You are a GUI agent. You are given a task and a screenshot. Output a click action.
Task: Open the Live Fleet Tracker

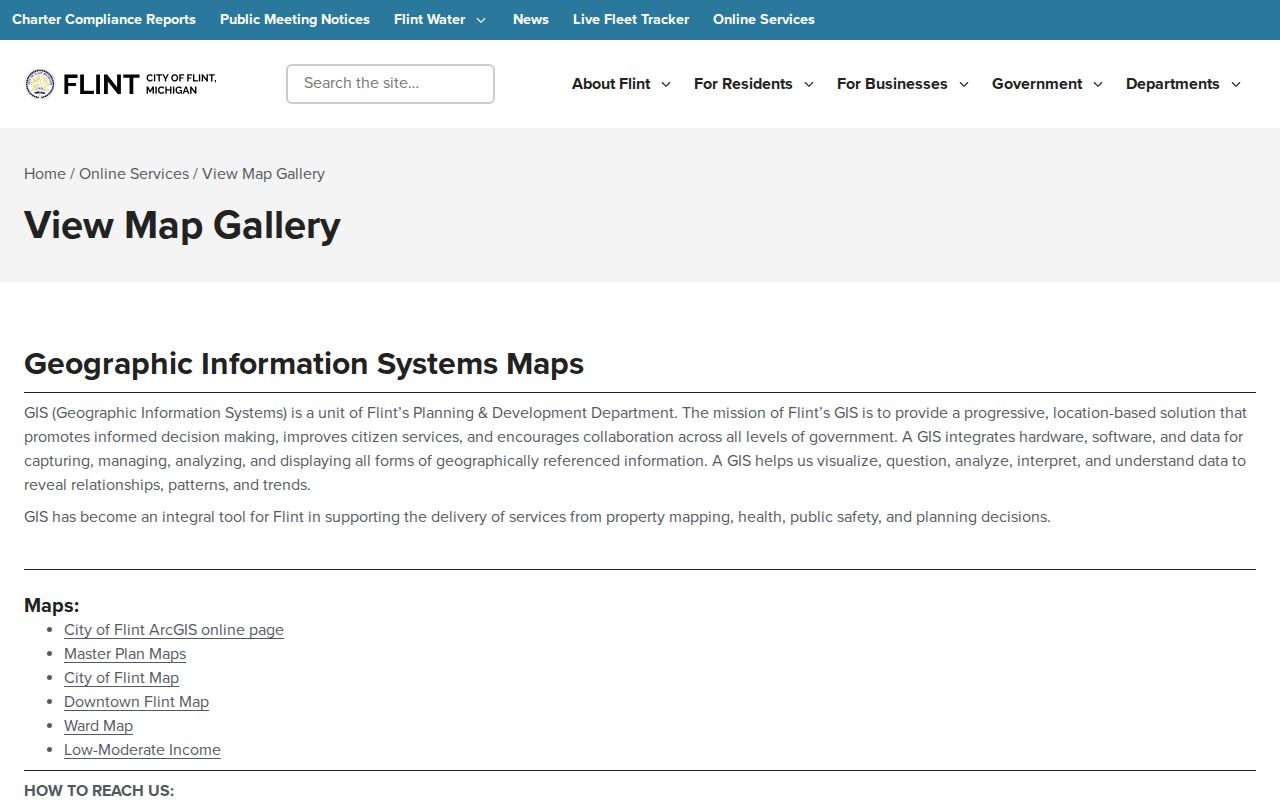tap(631, 19)
